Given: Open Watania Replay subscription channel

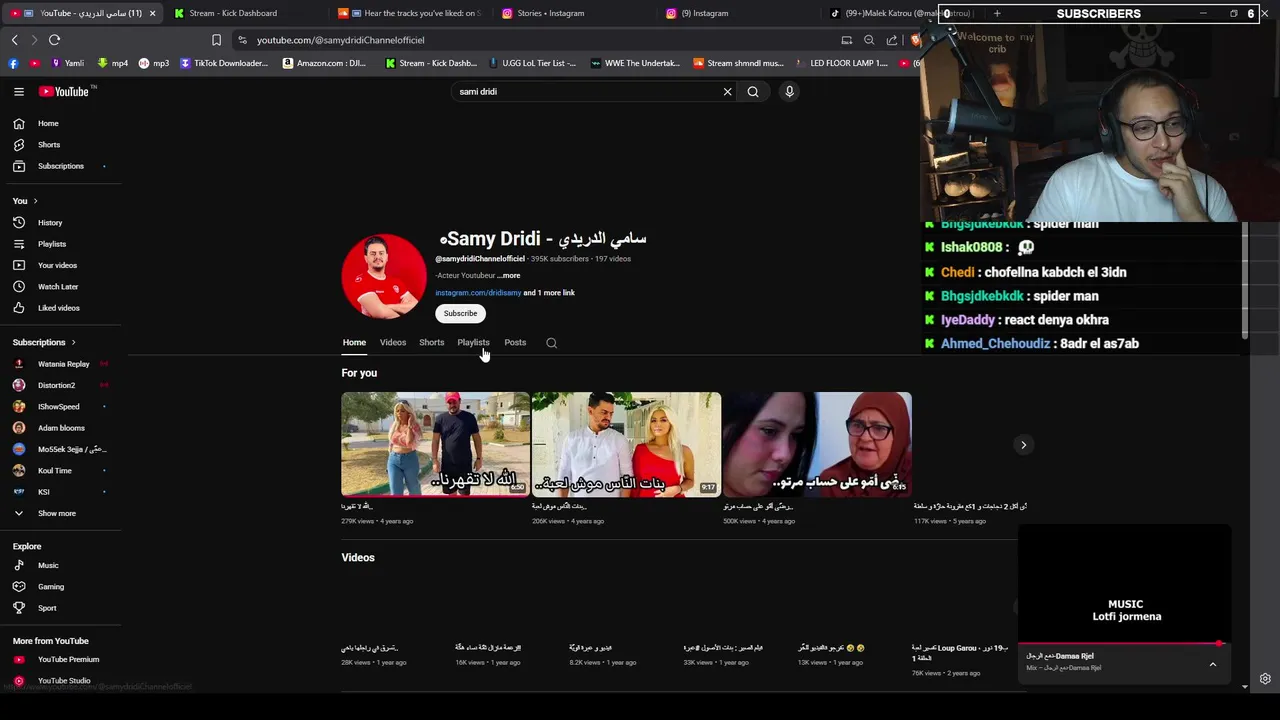Looking at the screenshot, I should 61,364.
